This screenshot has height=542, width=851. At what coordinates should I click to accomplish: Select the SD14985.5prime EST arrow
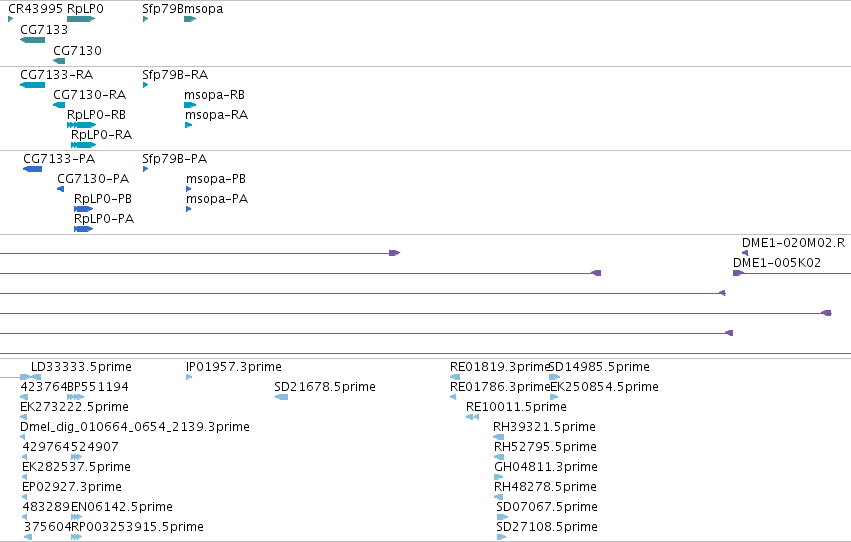554,377
